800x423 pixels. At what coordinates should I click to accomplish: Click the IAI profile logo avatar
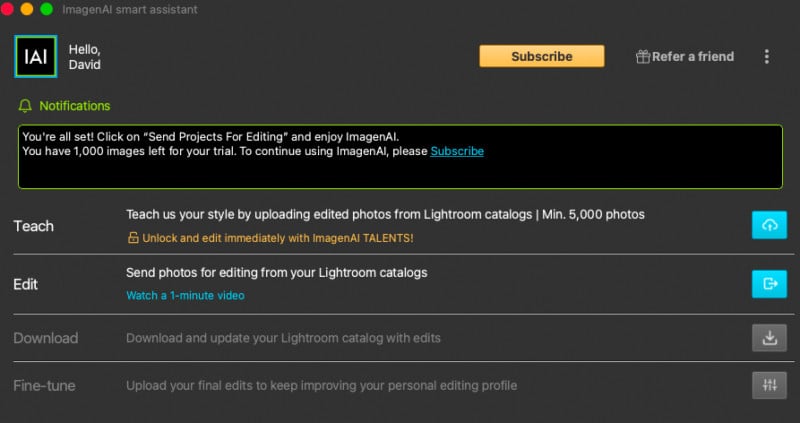click(36, 57)
